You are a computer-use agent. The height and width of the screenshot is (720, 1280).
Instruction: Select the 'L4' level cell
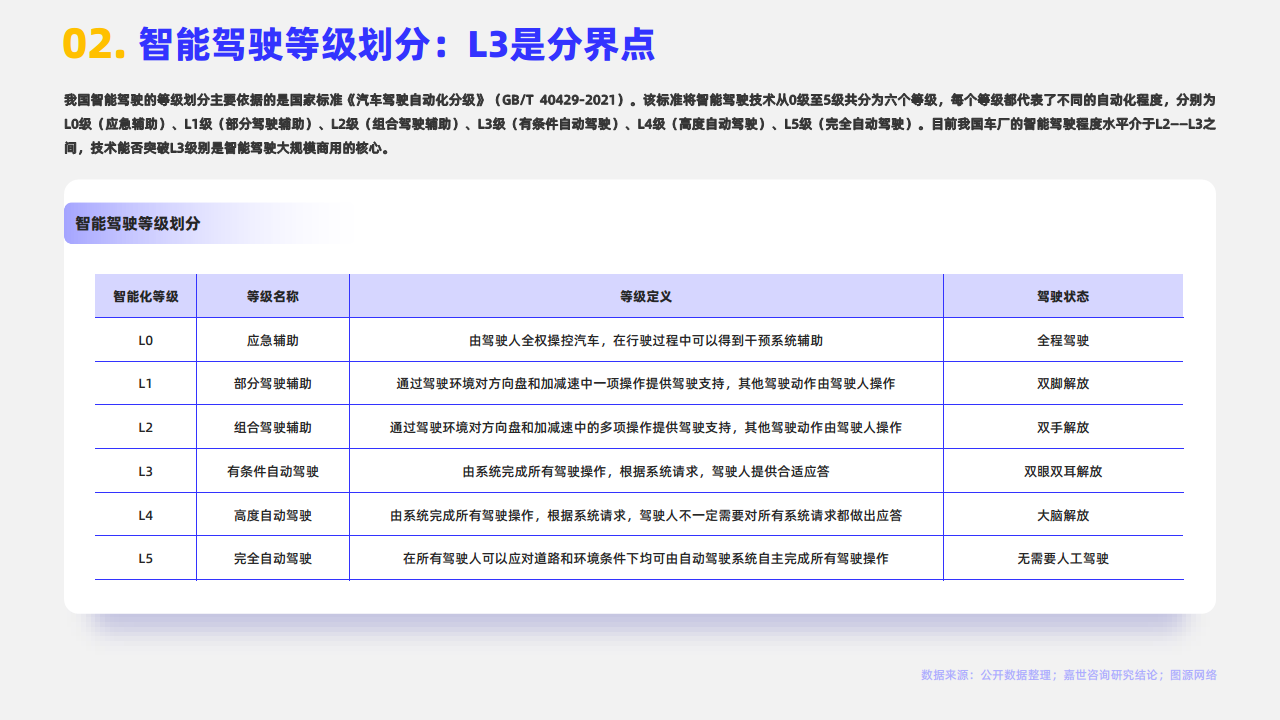146,515
